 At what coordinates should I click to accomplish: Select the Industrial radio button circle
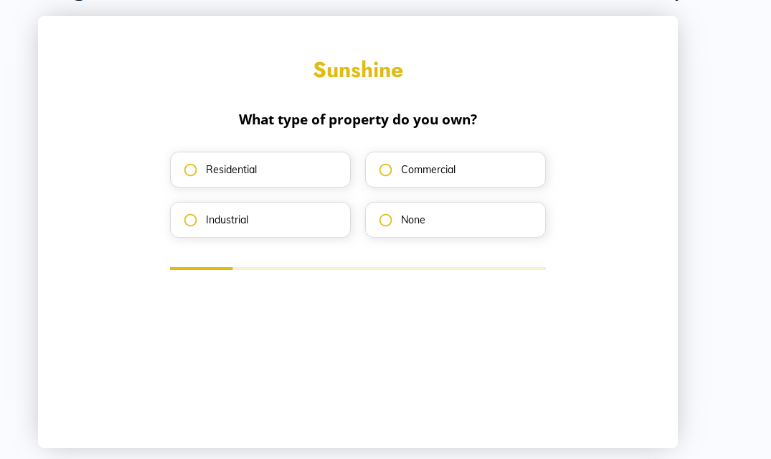[x=190, y=220]
